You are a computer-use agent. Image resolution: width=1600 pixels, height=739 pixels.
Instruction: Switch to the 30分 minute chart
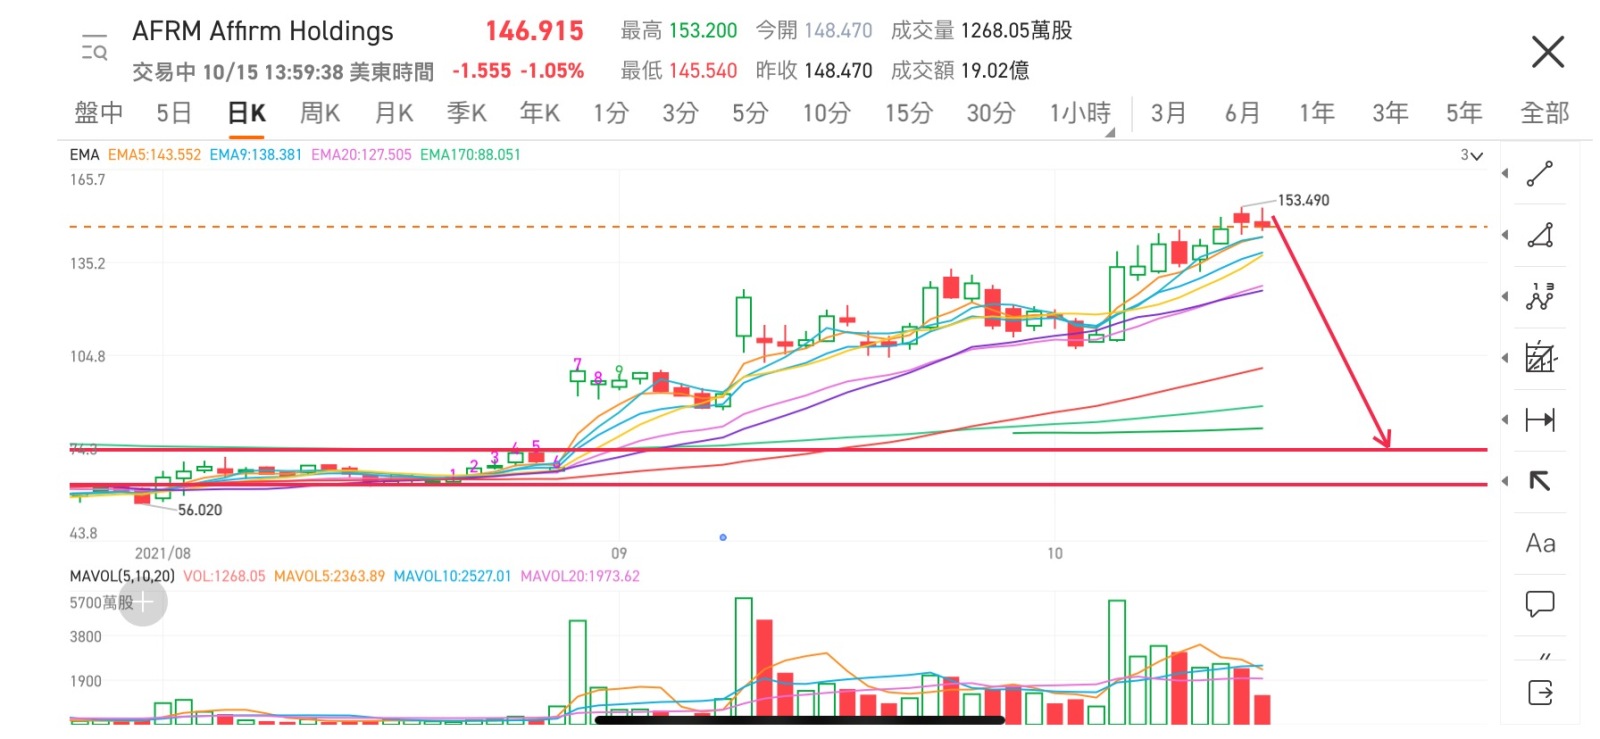990,113
